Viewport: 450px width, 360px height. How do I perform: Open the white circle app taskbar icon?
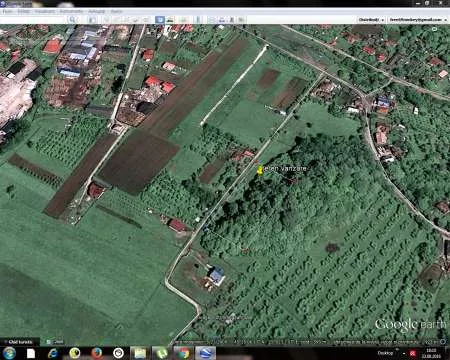118,353
